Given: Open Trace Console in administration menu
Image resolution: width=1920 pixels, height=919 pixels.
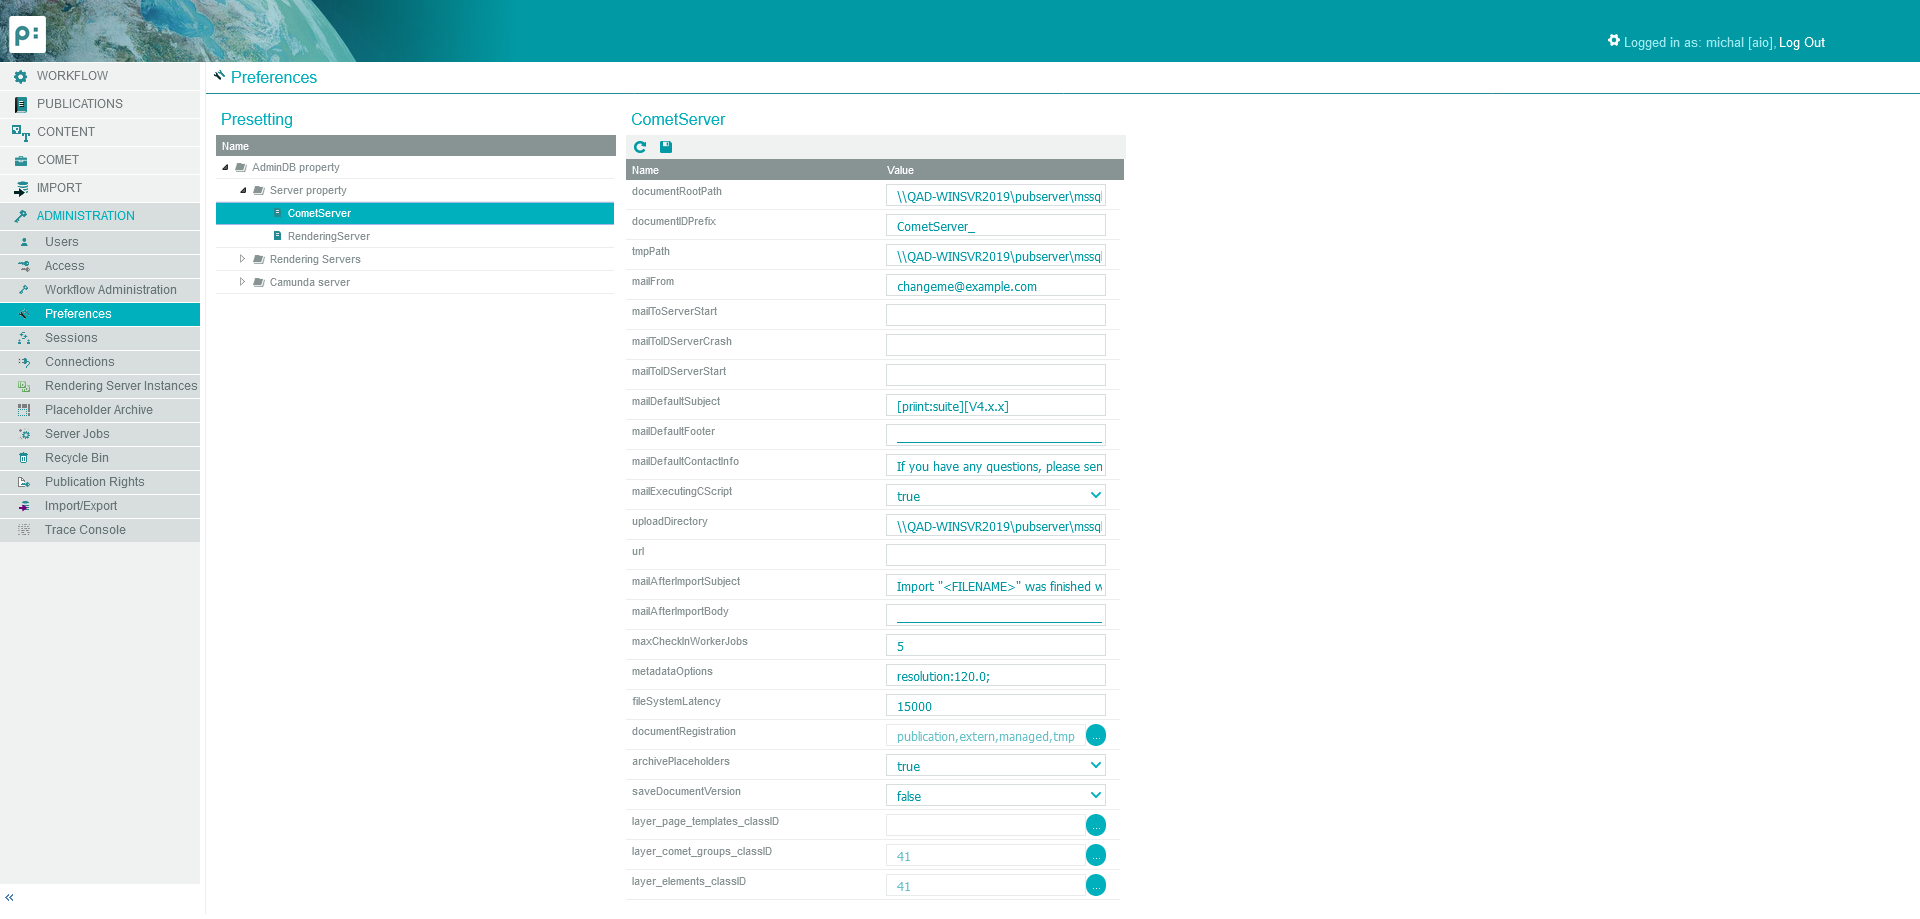Looking at the screenshot, I should pyautogui.click(x=85, y=530).
